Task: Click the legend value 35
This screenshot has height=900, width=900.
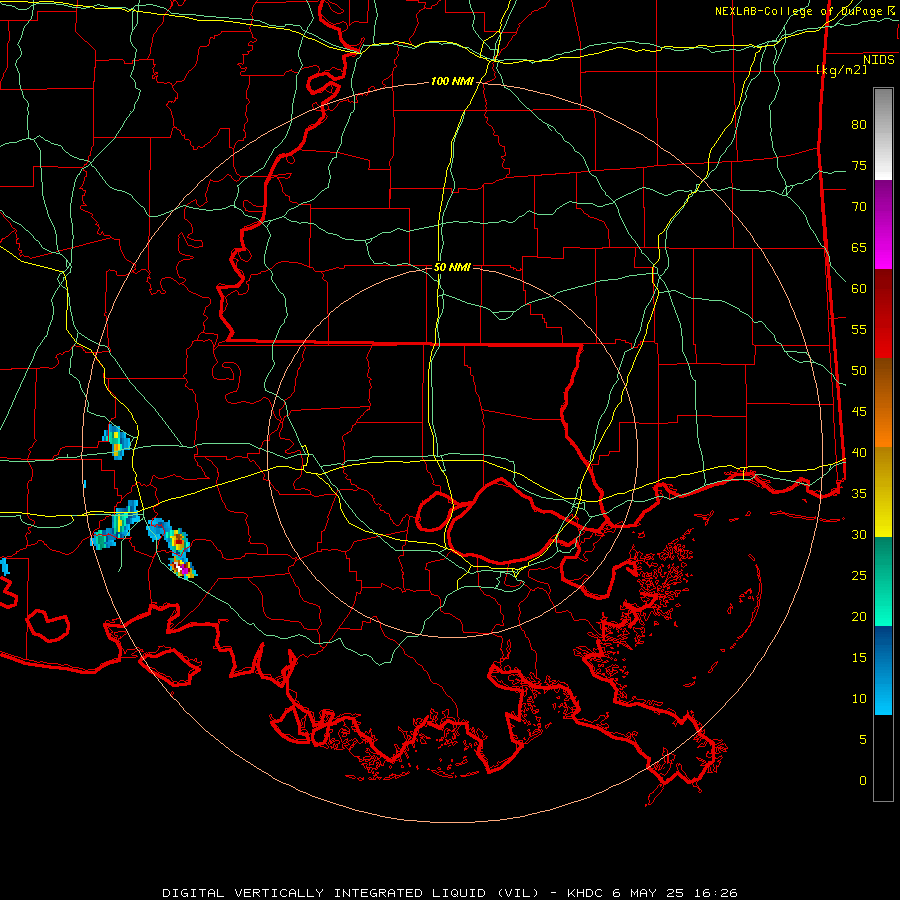Action: [859, 494]
